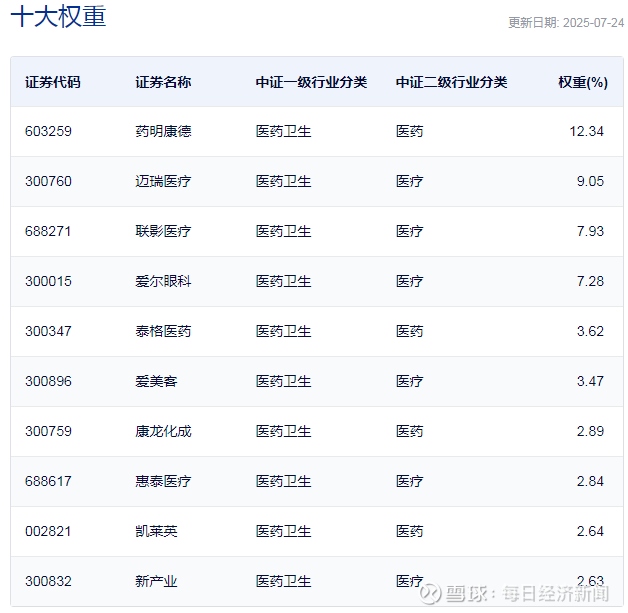The width and height of the screenshot is (628, 613).
Task: Click the 证券名称 column header
Action: point(163,82)
